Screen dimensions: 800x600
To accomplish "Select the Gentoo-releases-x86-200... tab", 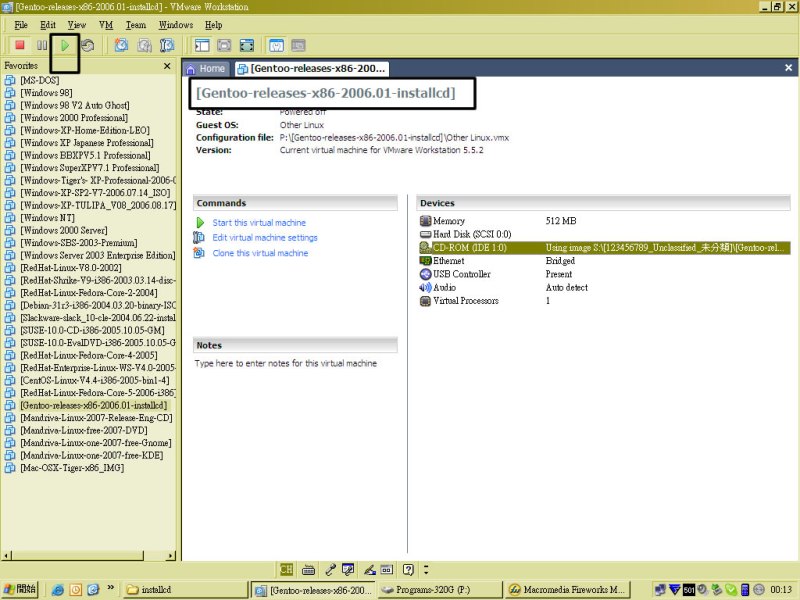I will 312,68.
